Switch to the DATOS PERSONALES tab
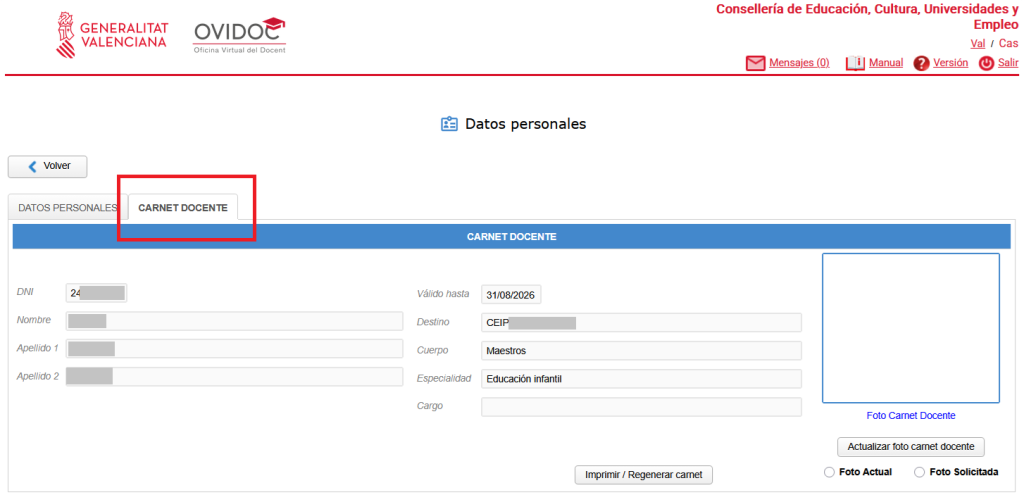The width and height of the screenshot is (1024, 495). [x=67, y=208]
